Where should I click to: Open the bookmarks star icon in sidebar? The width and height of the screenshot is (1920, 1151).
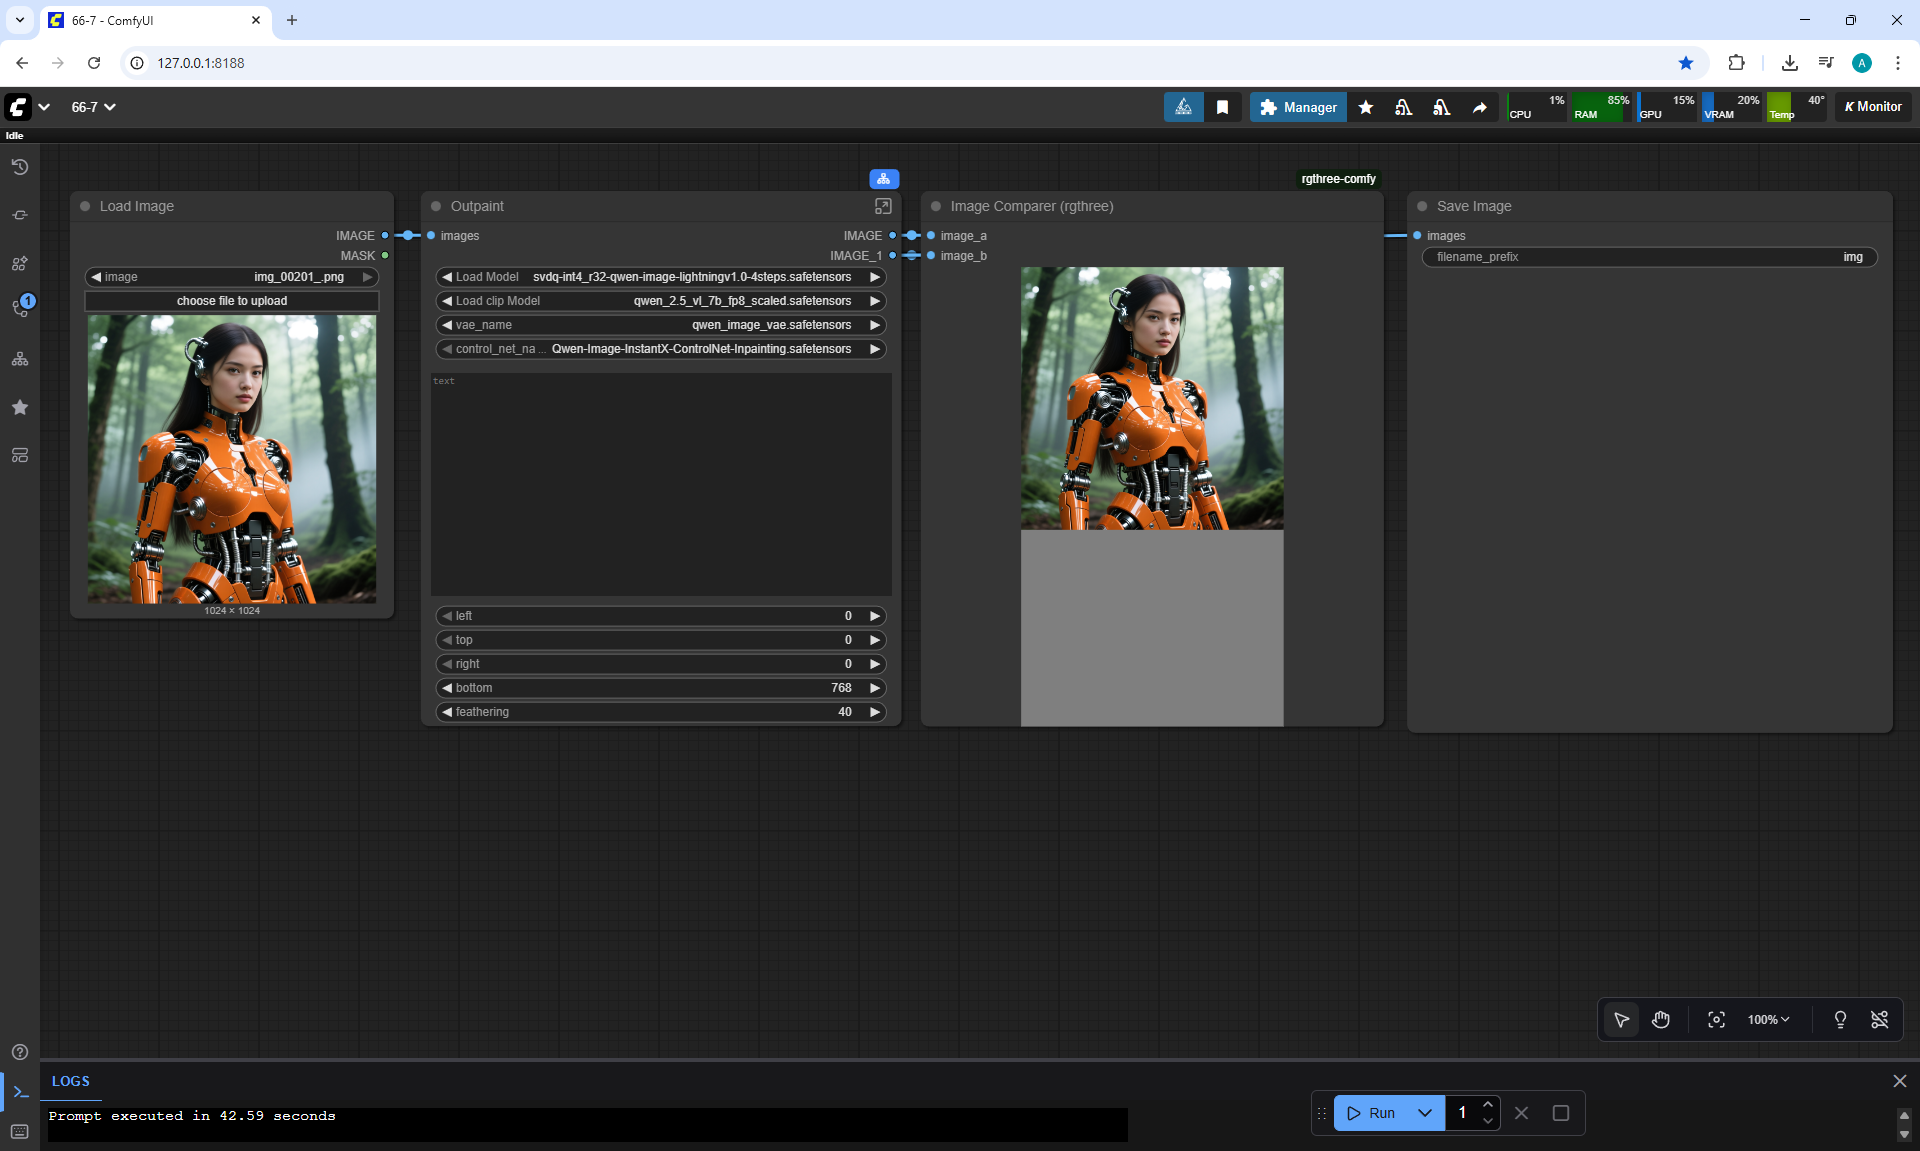click(x=19, y=407)
